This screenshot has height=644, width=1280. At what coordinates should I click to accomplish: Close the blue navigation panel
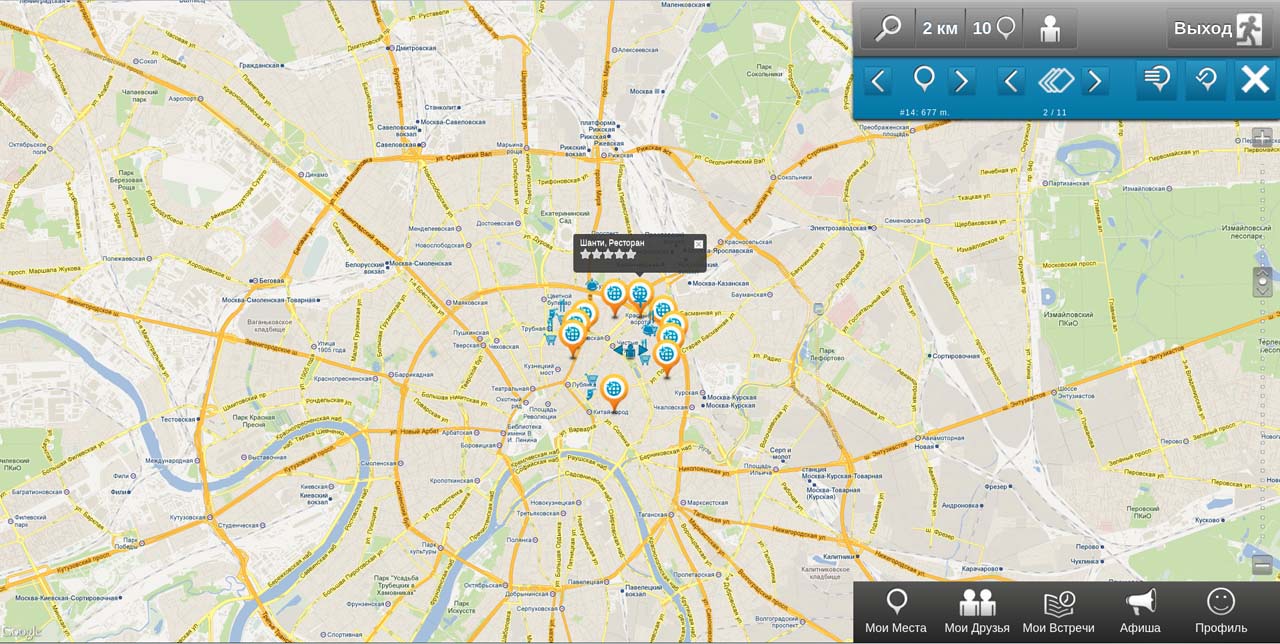click(1255, 80)
